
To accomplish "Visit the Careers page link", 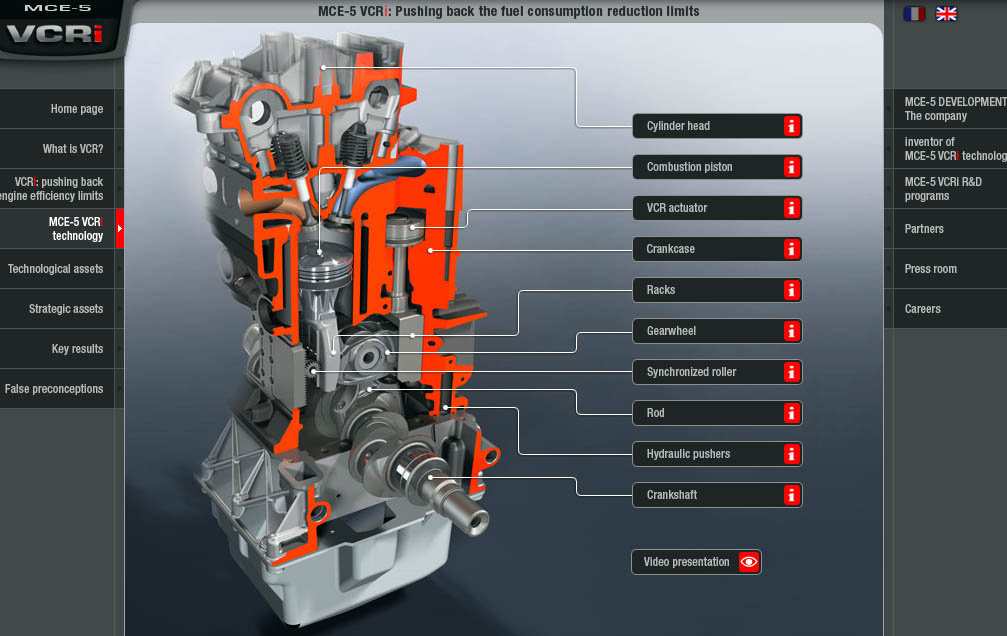I will tap(922, 309).
